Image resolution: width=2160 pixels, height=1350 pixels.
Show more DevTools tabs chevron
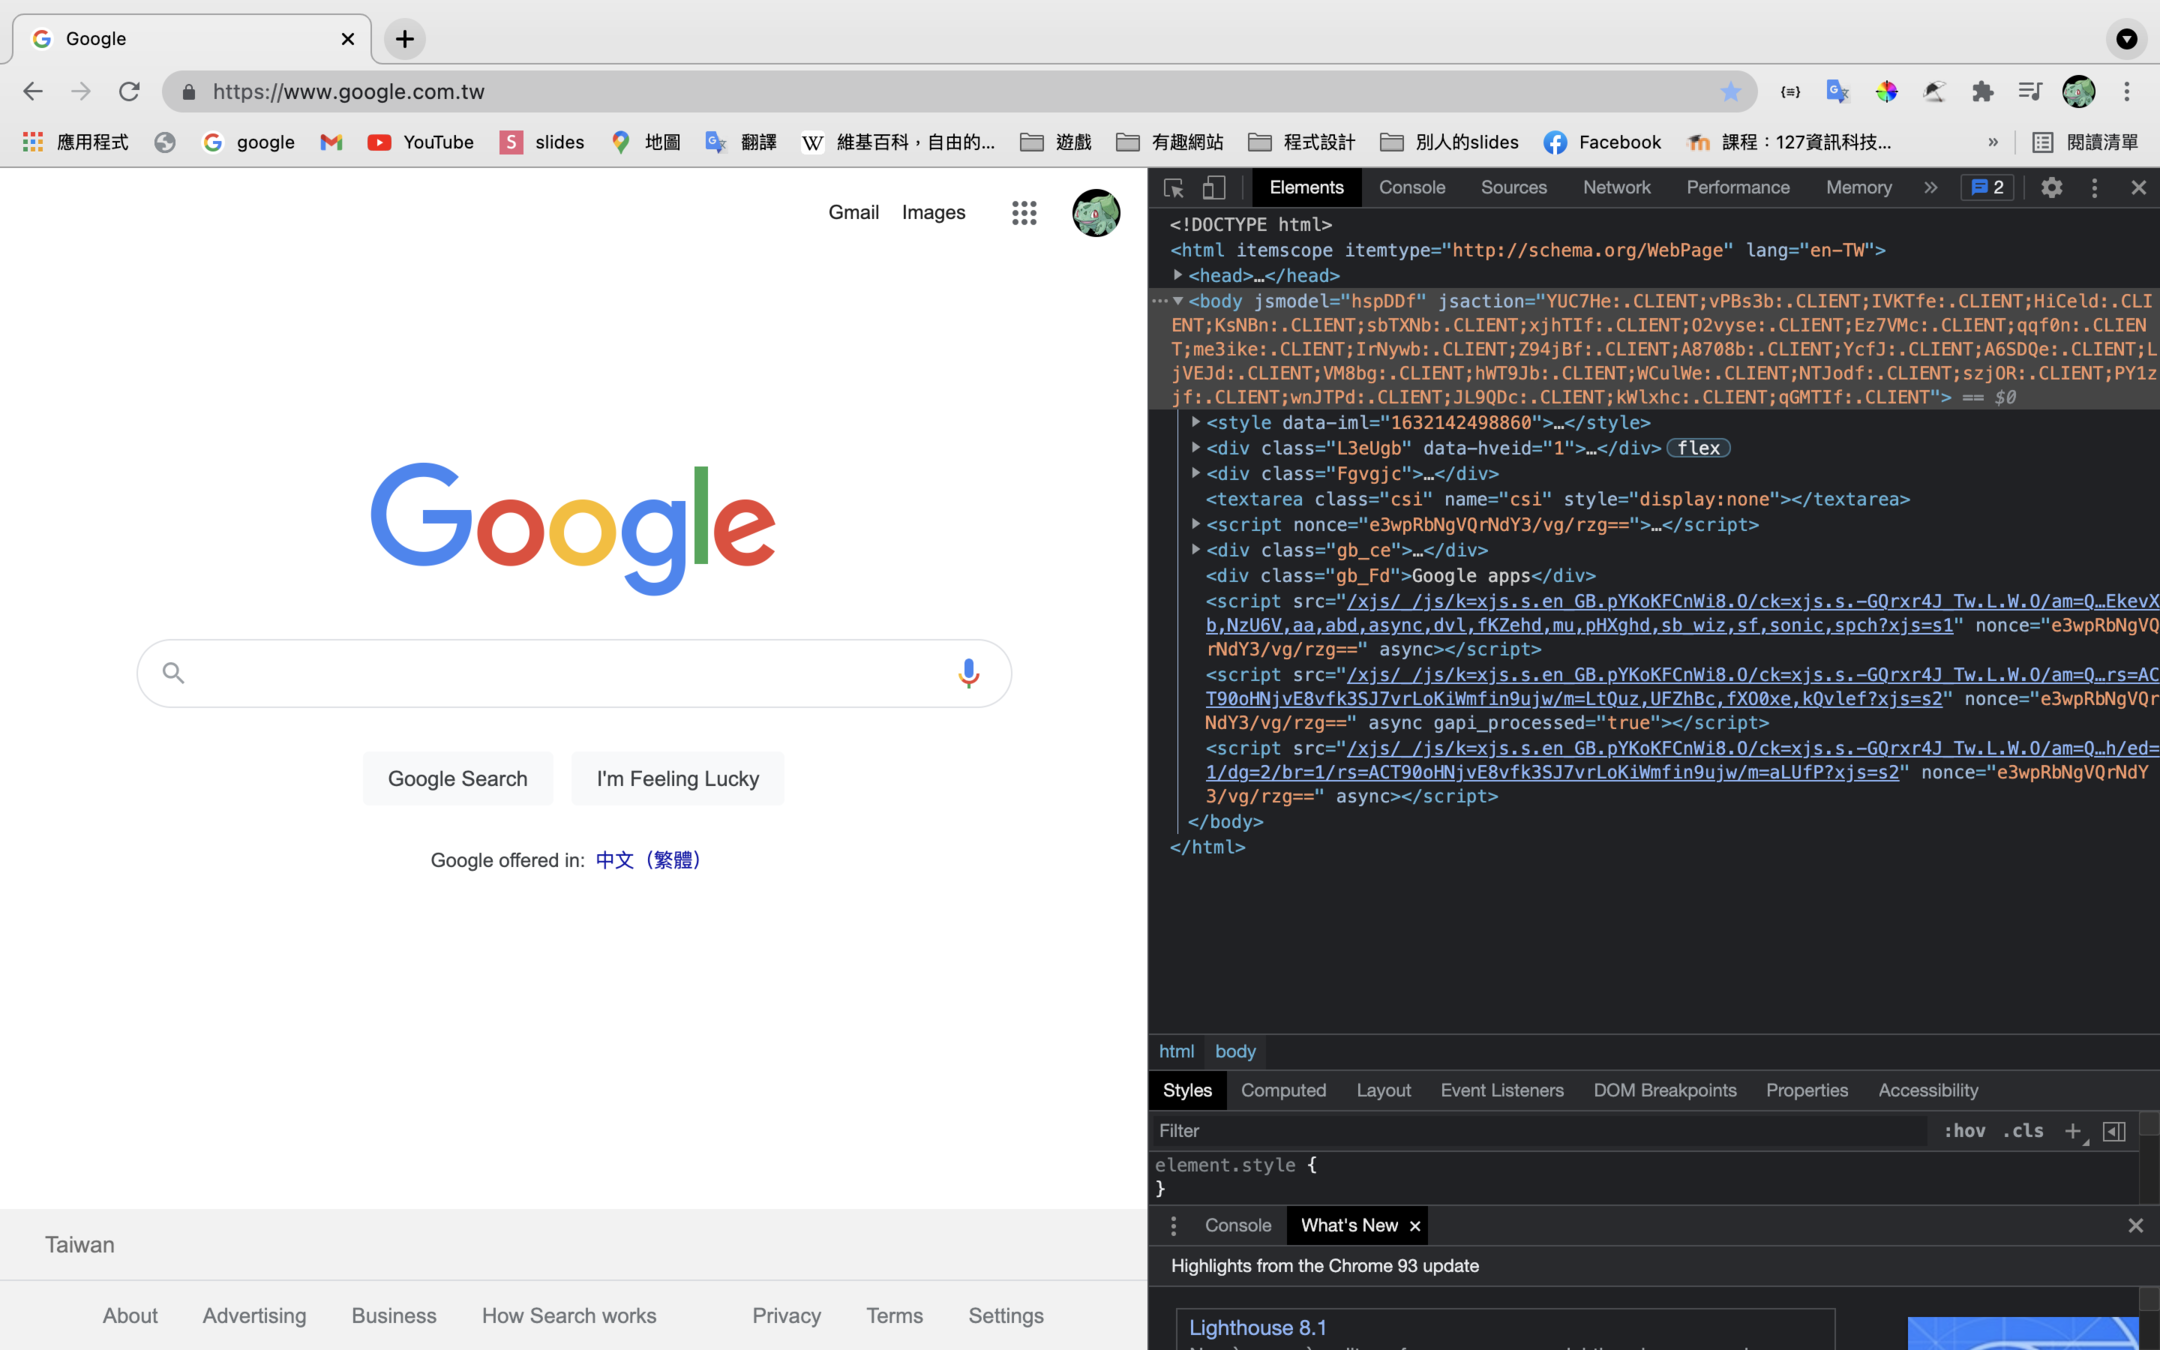[x=1930, y=188]
